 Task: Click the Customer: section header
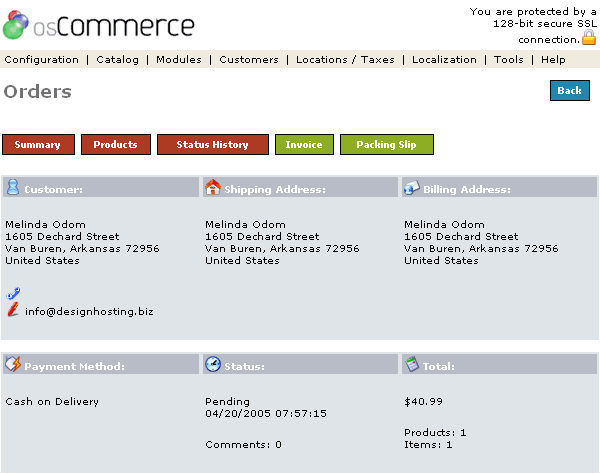pyautogui.click(x=101, y=187)
